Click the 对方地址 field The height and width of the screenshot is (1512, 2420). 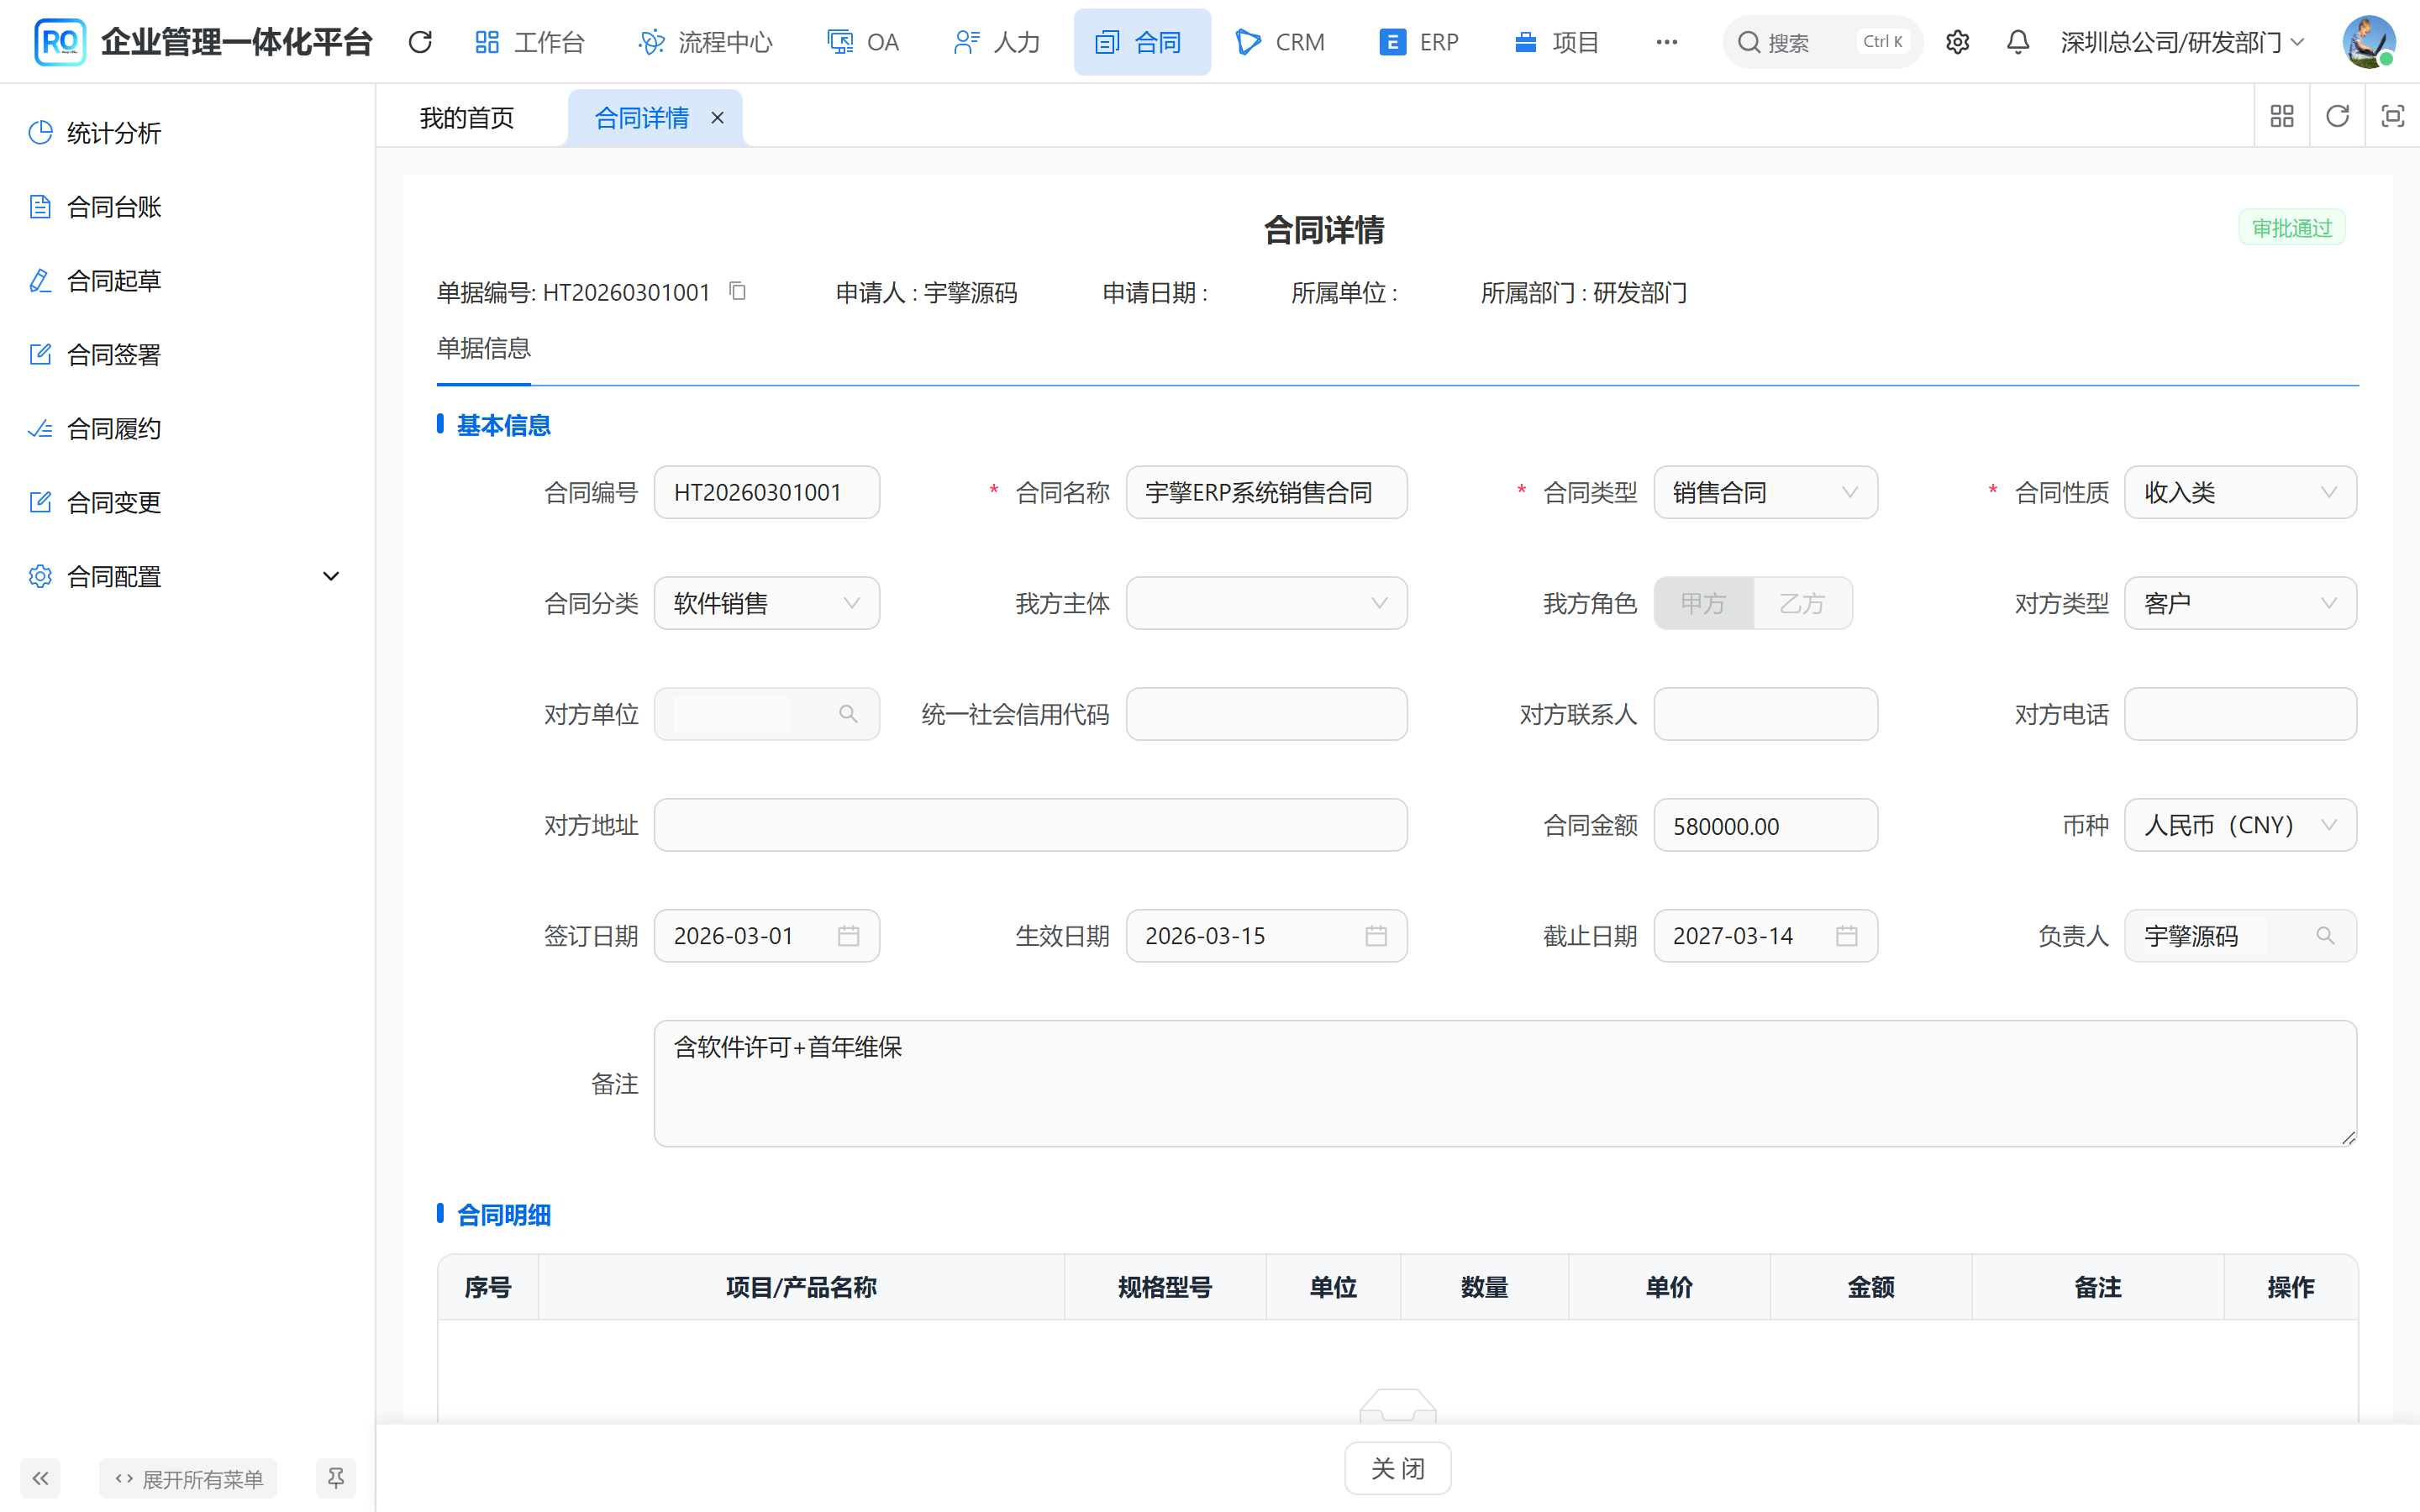coord(1030,825)
